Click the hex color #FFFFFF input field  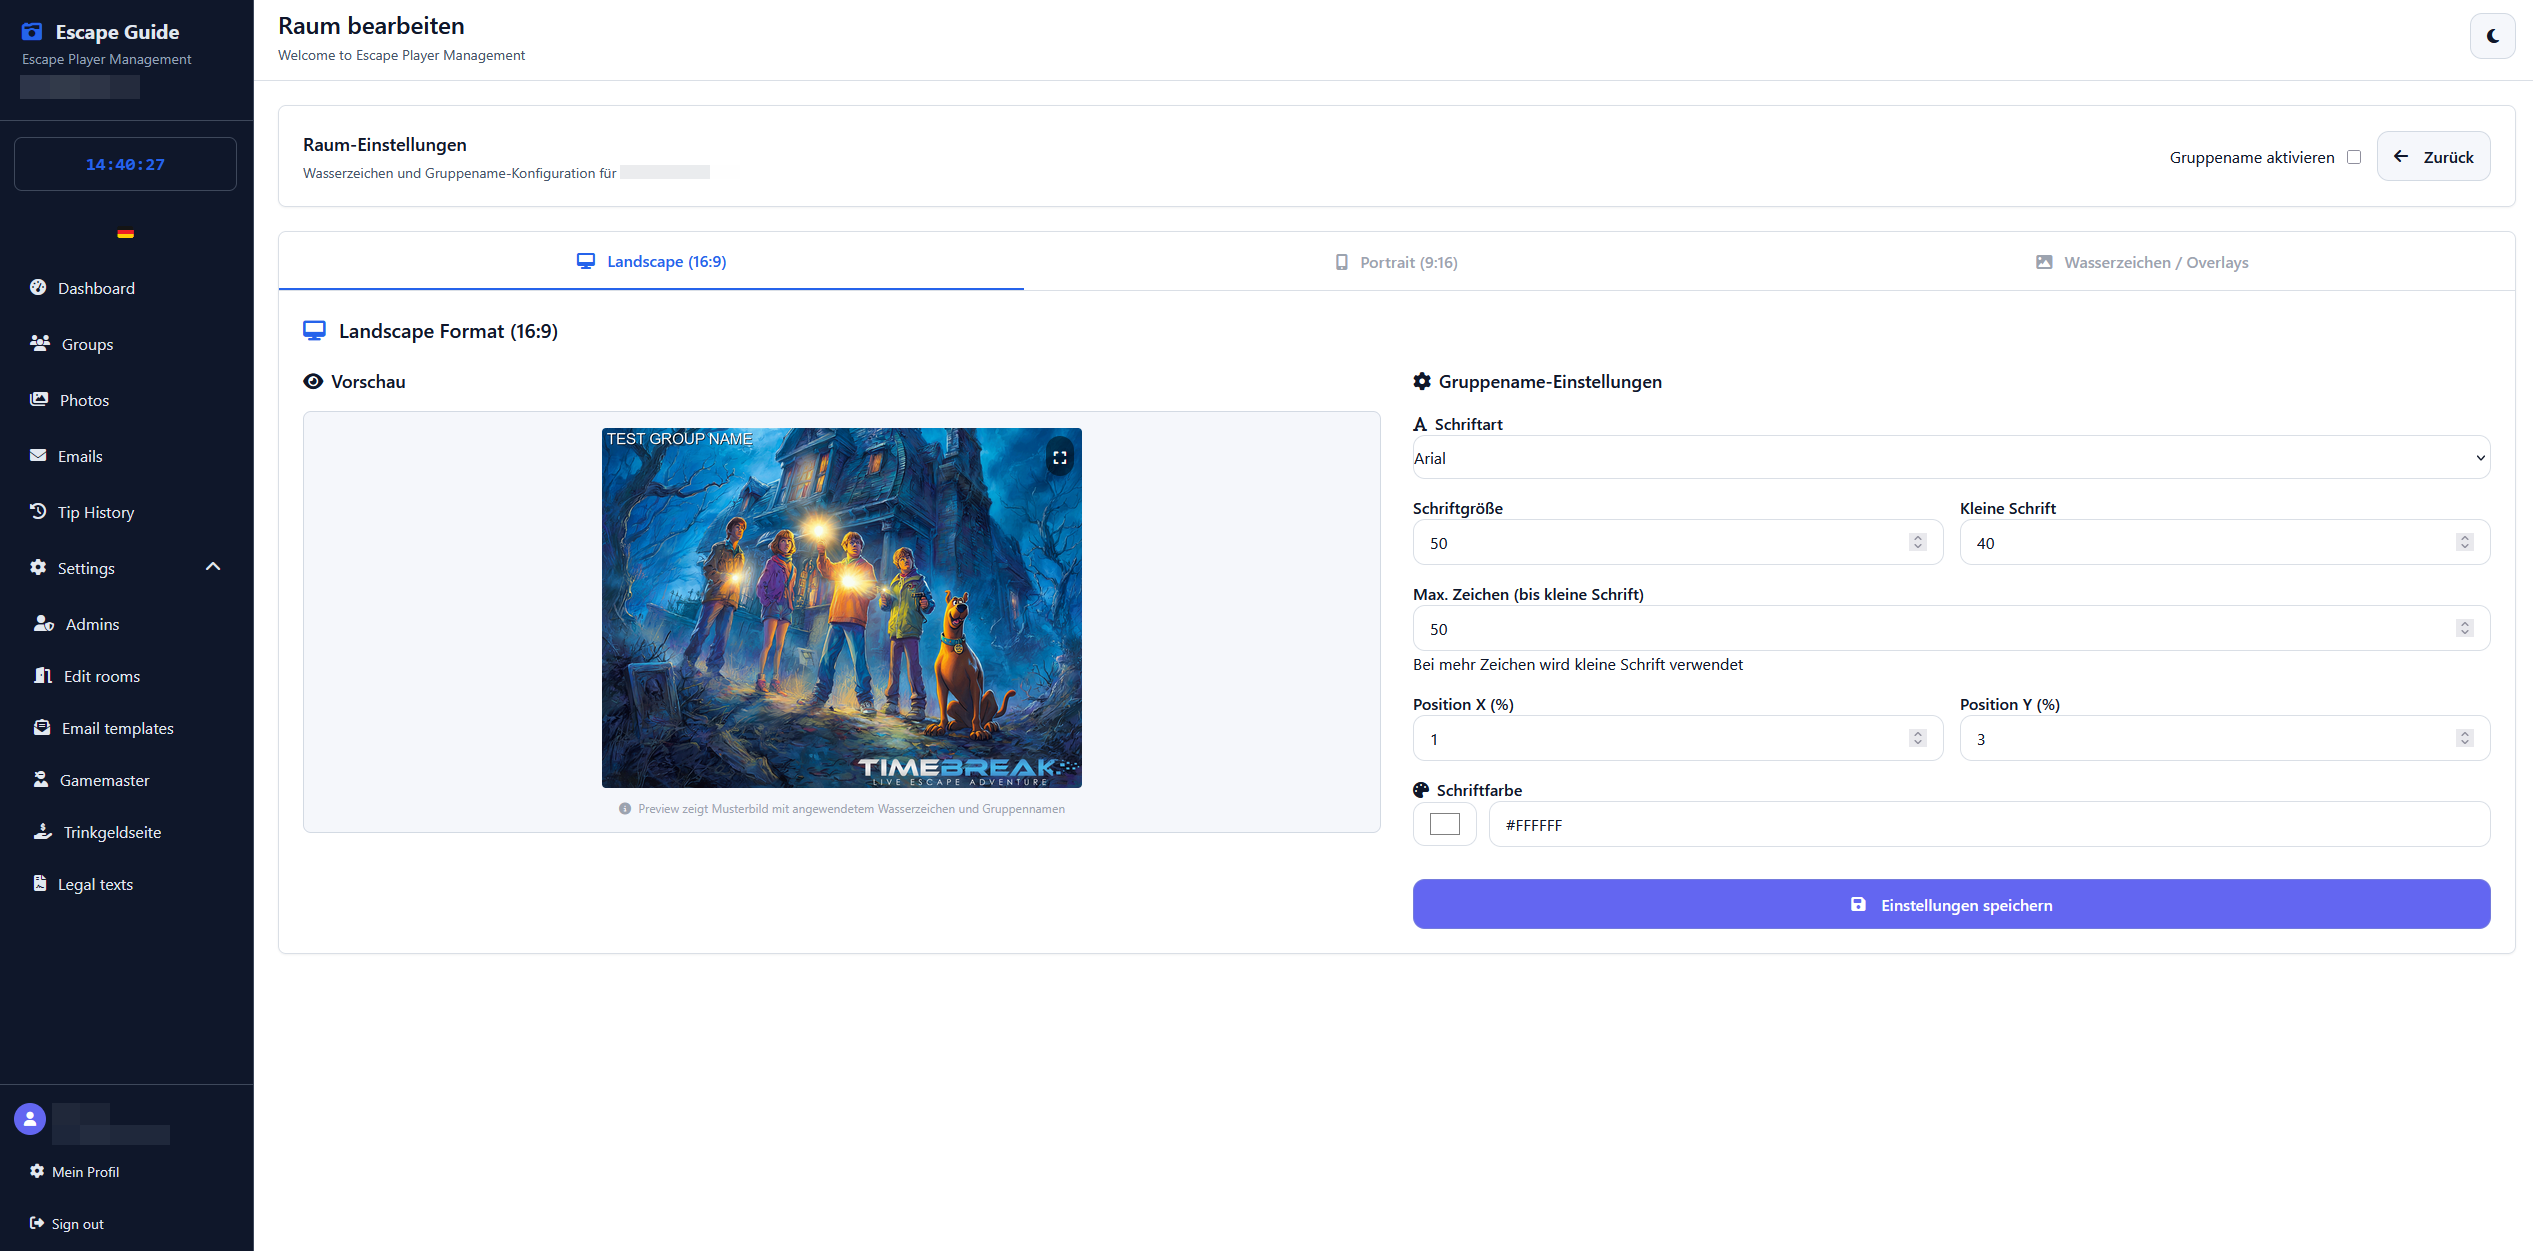pyautogui.click(x=1988, y=824)
